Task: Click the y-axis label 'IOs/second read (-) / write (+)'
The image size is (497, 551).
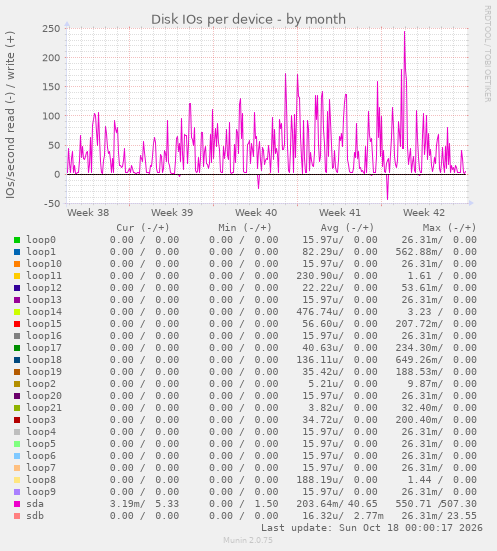Action: click(10, 115)
